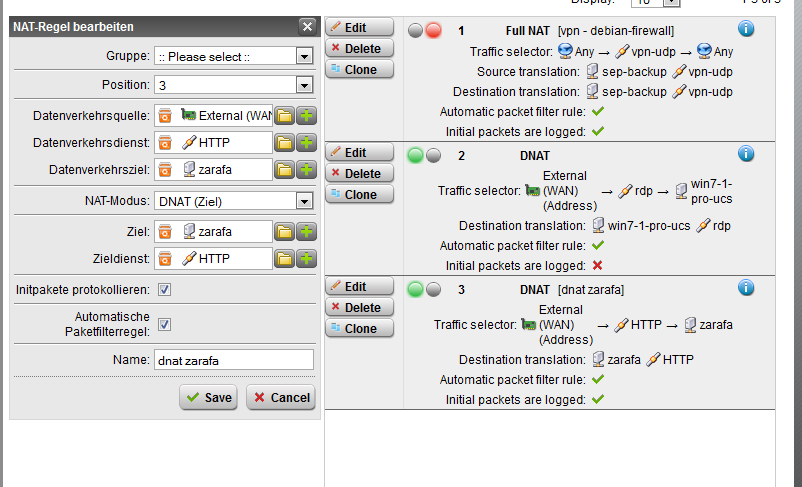Select the zarafa entry in the Ziel field
The width and height of the screenshot is (802, 487).
[x=207, y=232]
